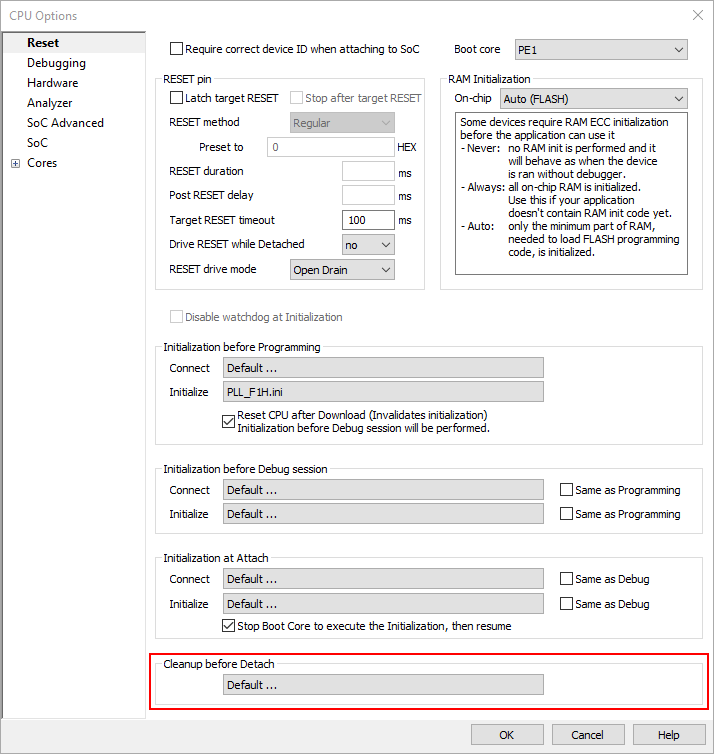Select the Analyzer tree item
Screen dimensions: 714x754
point(49,103)
